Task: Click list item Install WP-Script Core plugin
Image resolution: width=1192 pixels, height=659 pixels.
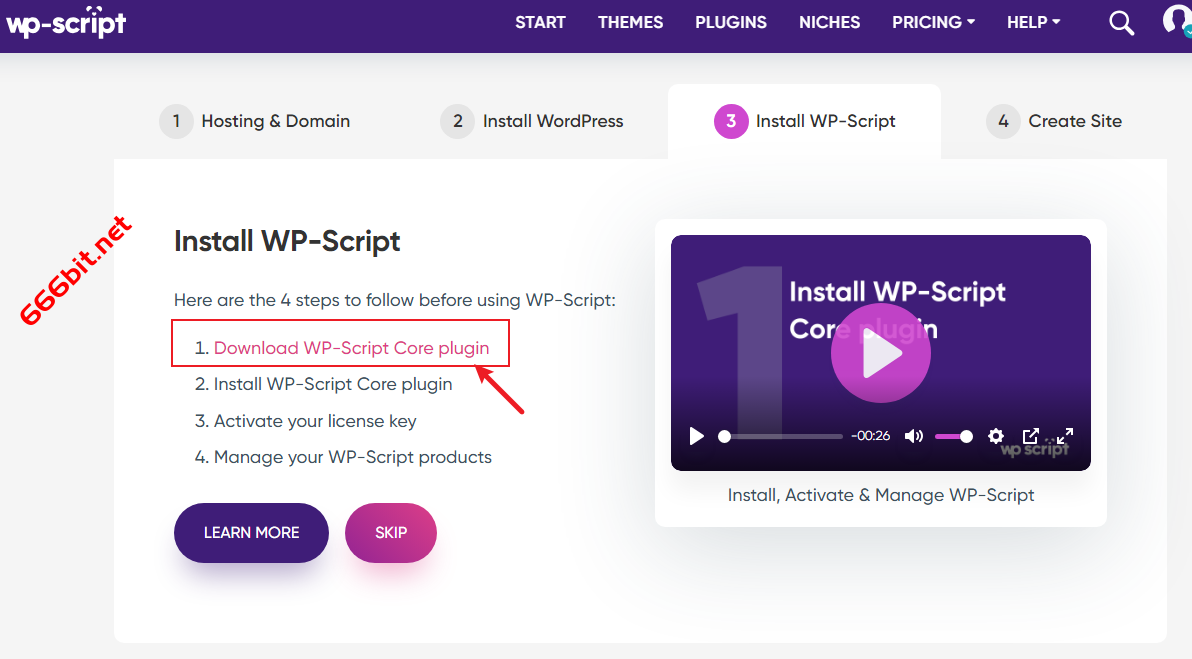Action: pos(333,385)
